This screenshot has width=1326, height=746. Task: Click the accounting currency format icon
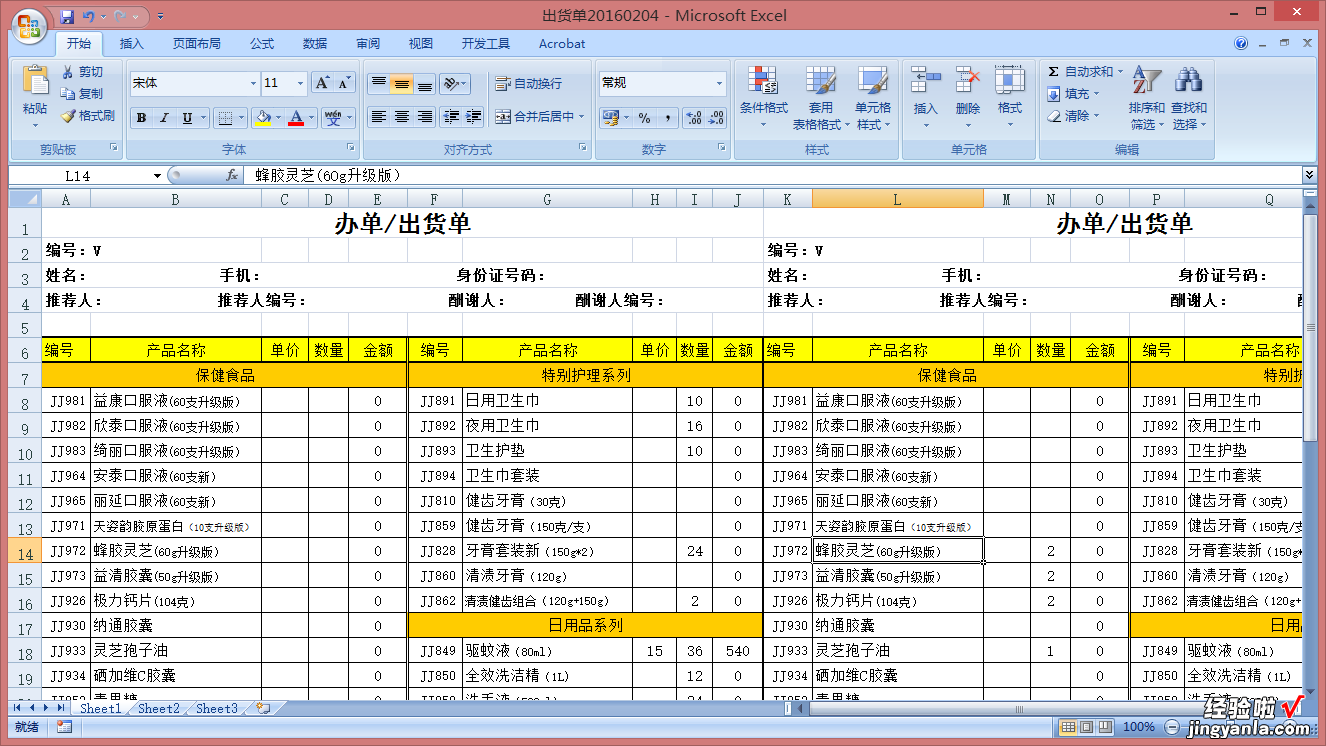pos(610,118)
